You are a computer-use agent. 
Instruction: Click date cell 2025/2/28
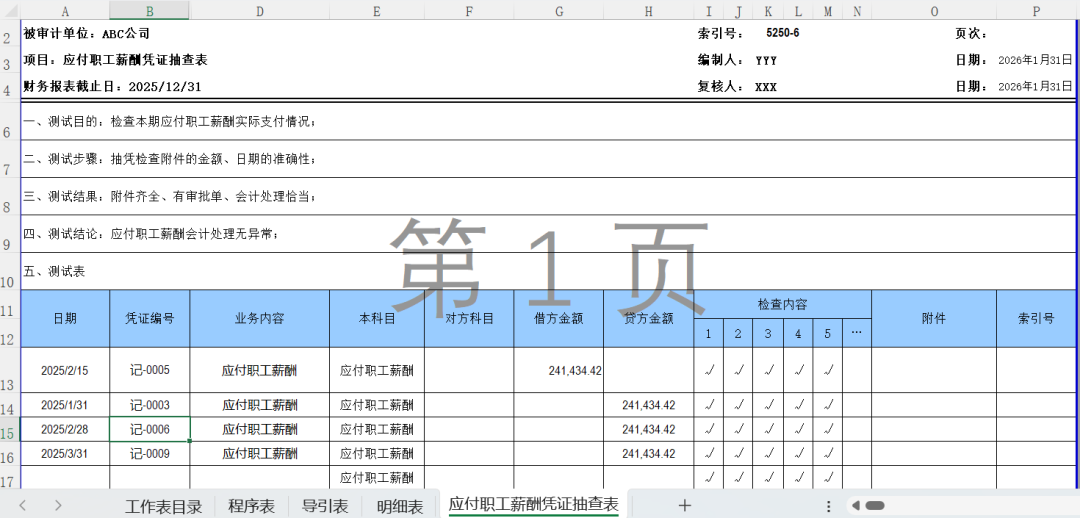pos(65,429)
